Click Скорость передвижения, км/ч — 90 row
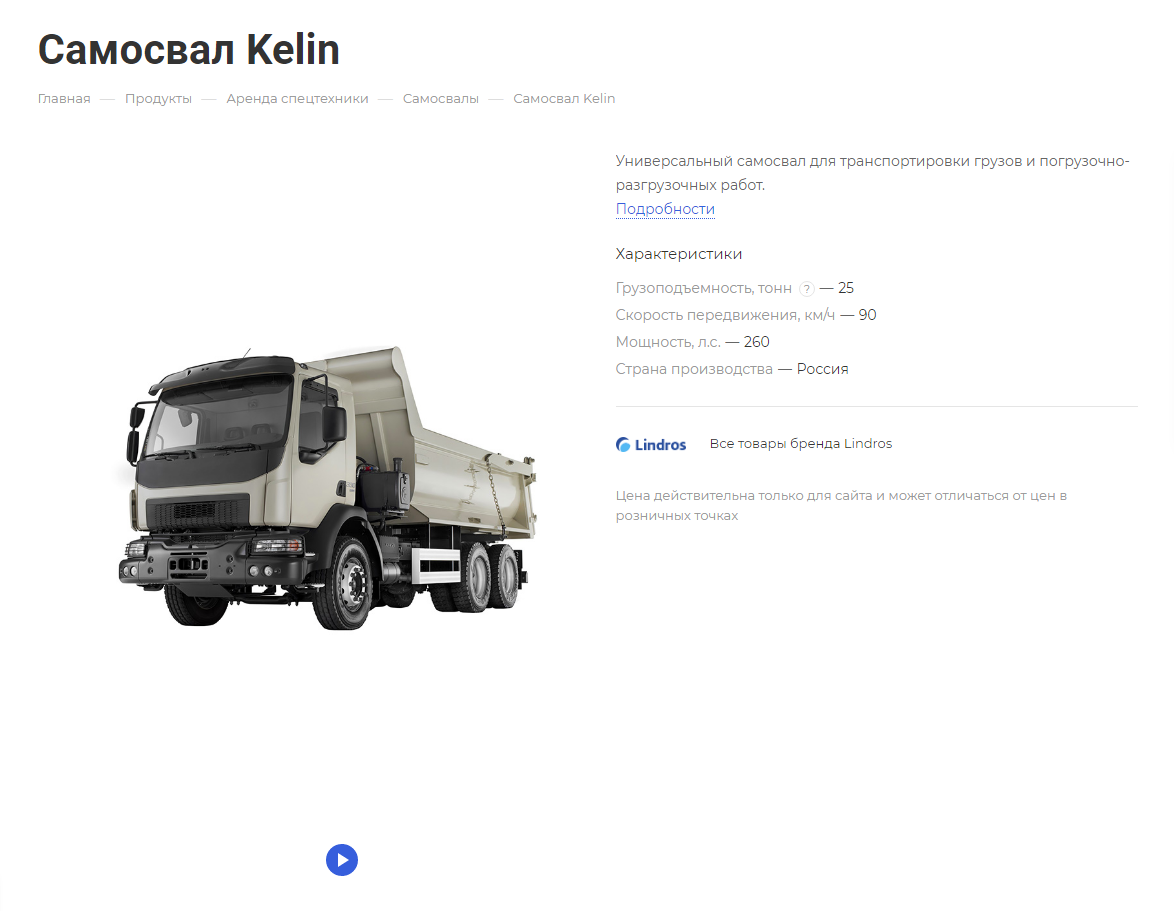This screenshot has width=1174, height=911. click(746, 315)
